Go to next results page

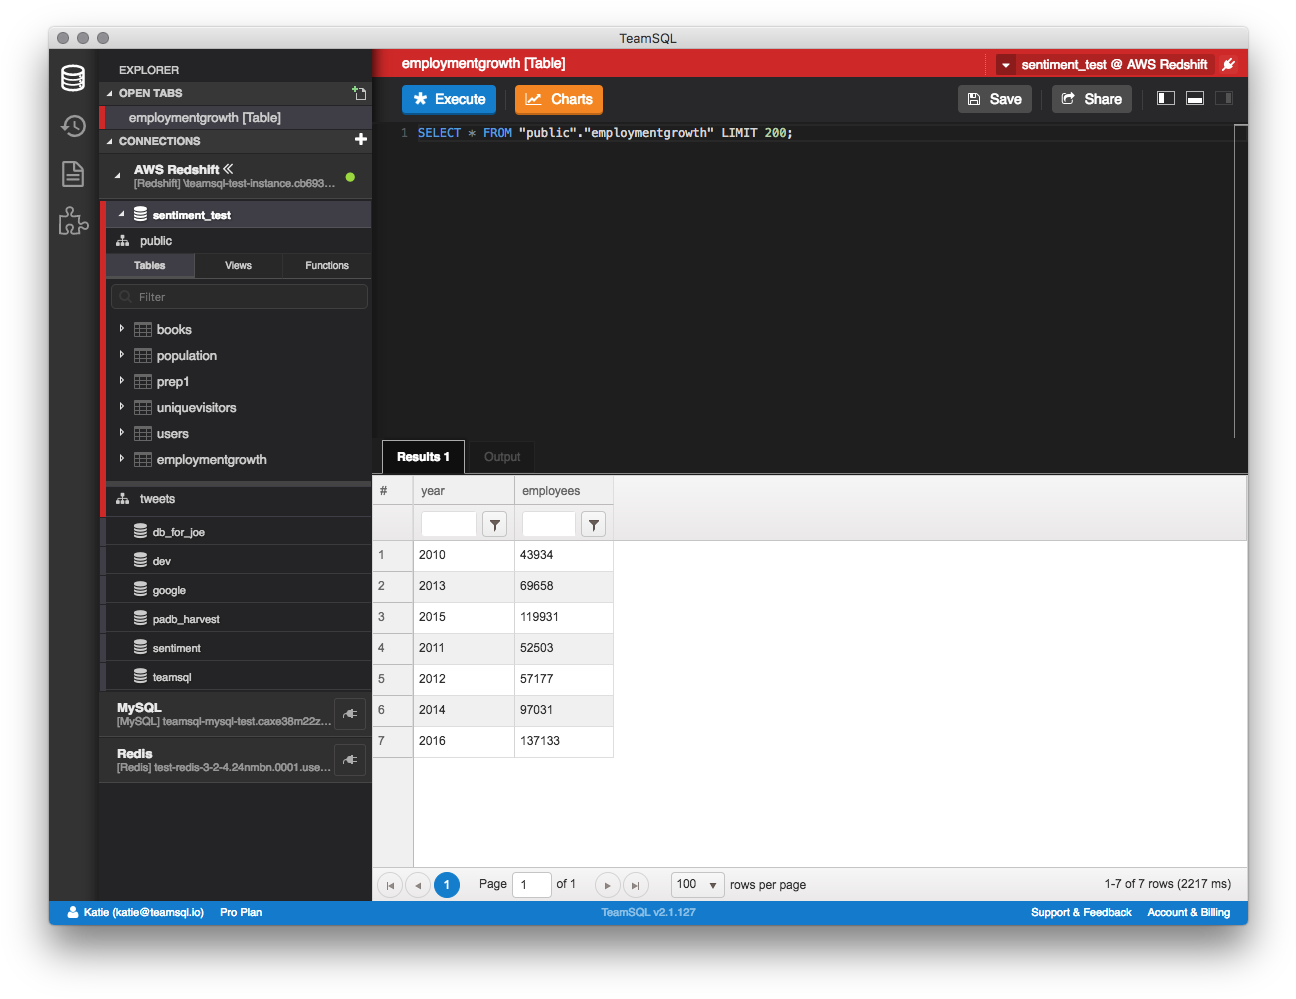click(607, 885)
